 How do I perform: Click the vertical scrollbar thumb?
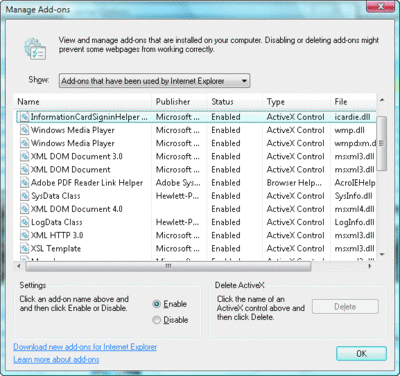382,143
